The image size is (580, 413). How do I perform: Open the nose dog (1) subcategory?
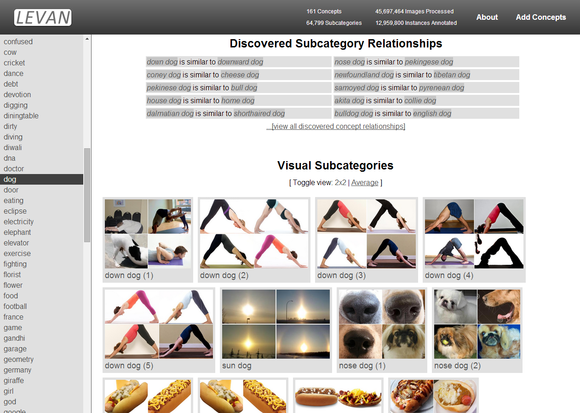point(382,330)
